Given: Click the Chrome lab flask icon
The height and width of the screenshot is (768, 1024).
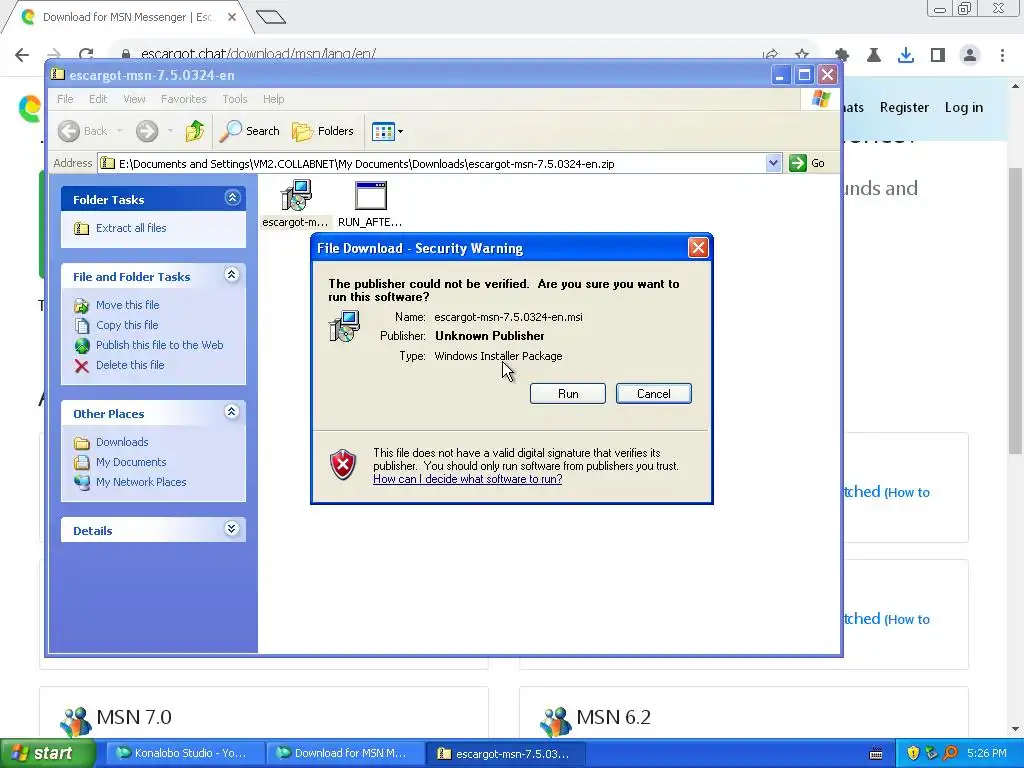Looking at the screenshot, I should coord(874,55).
